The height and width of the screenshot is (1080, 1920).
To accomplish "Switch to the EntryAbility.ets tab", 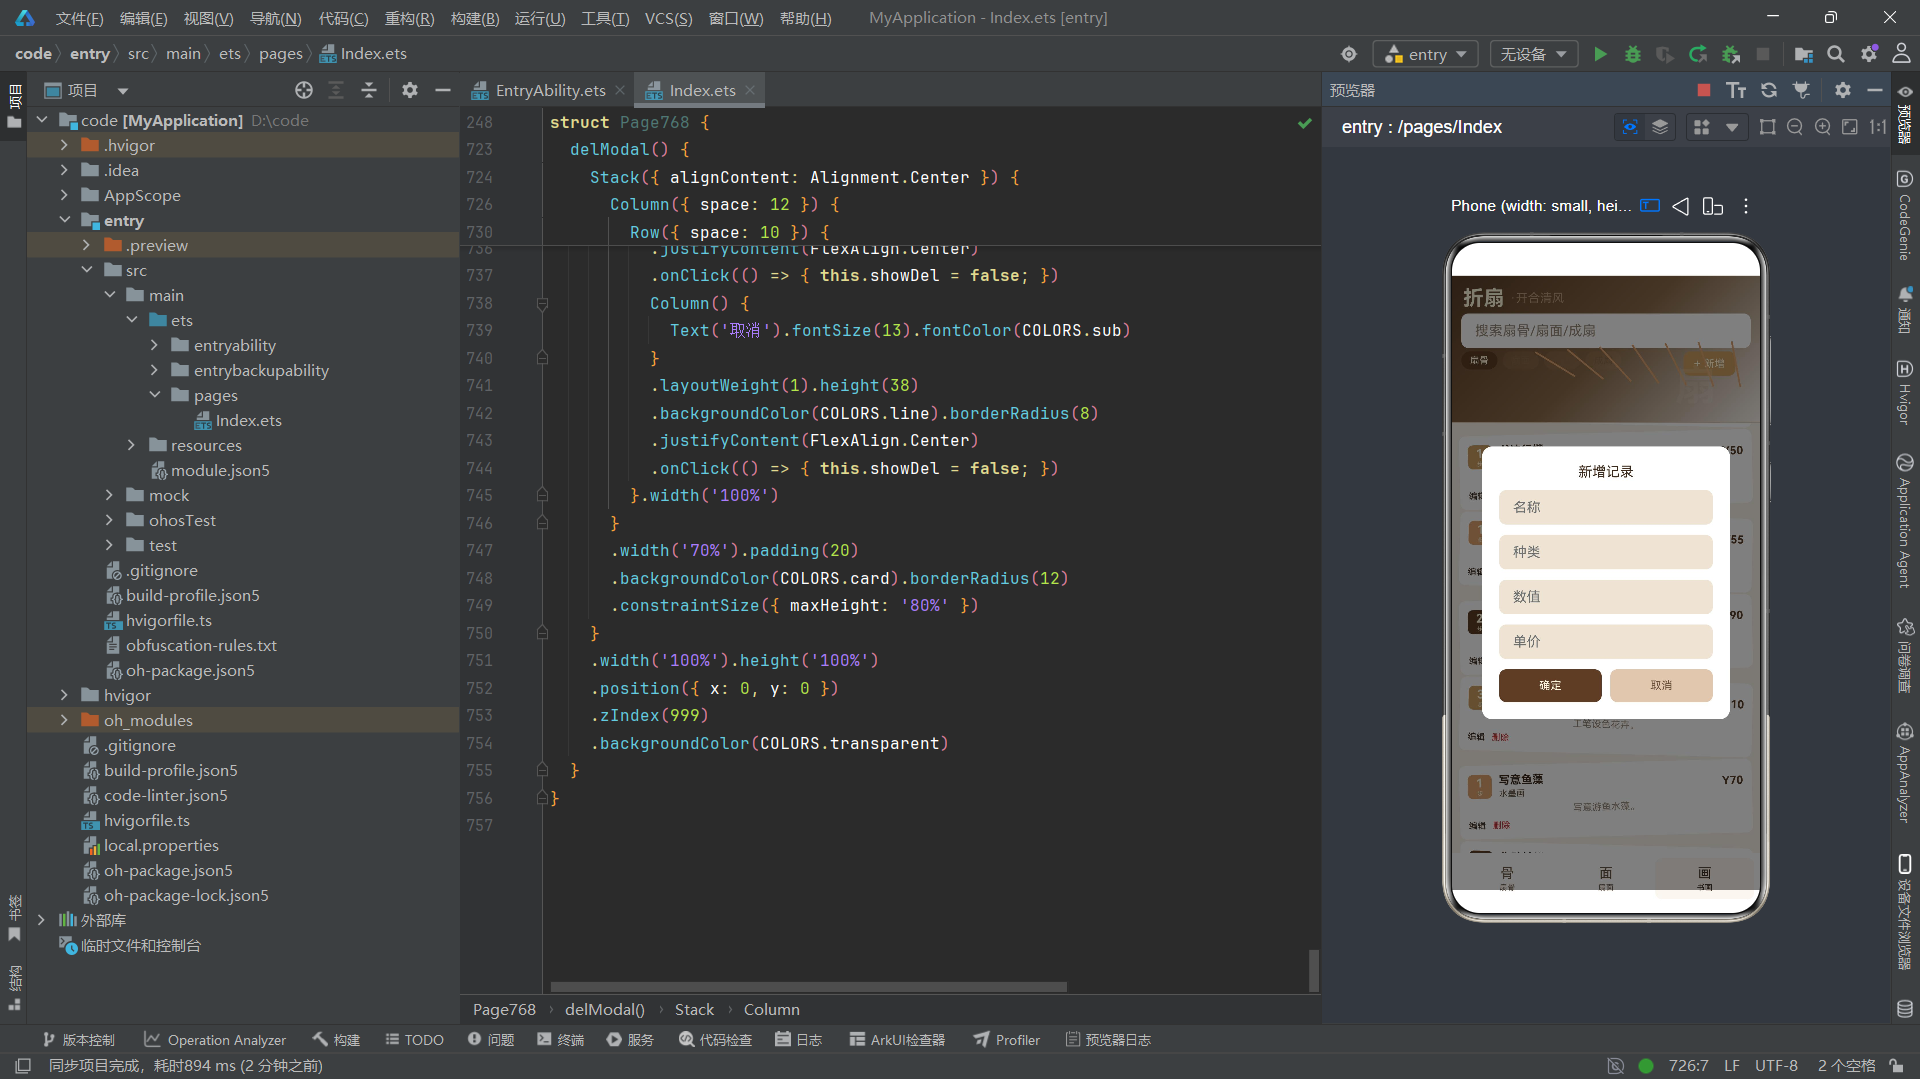I will point(550,90).
